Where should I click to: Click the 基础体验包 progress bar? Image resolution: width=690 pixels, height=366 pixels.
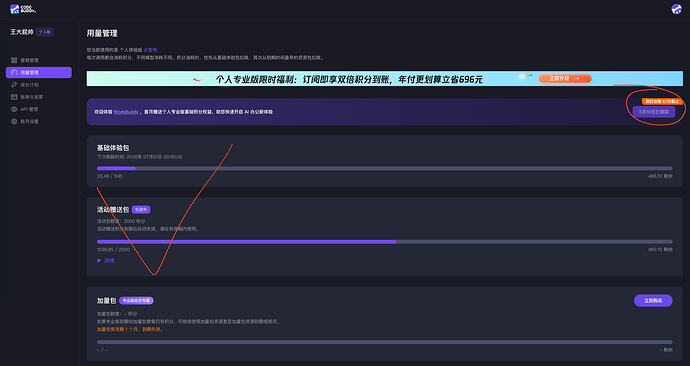[385, 168]
